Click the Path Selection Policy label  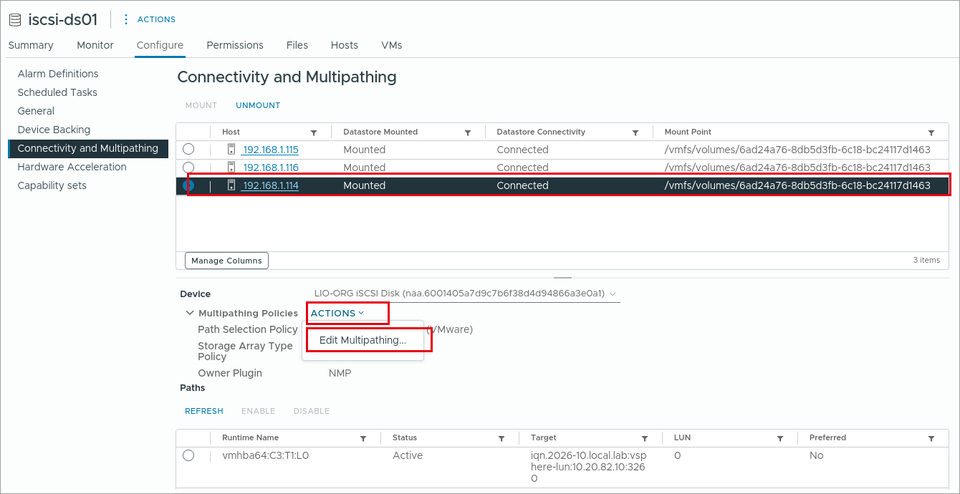247,329
